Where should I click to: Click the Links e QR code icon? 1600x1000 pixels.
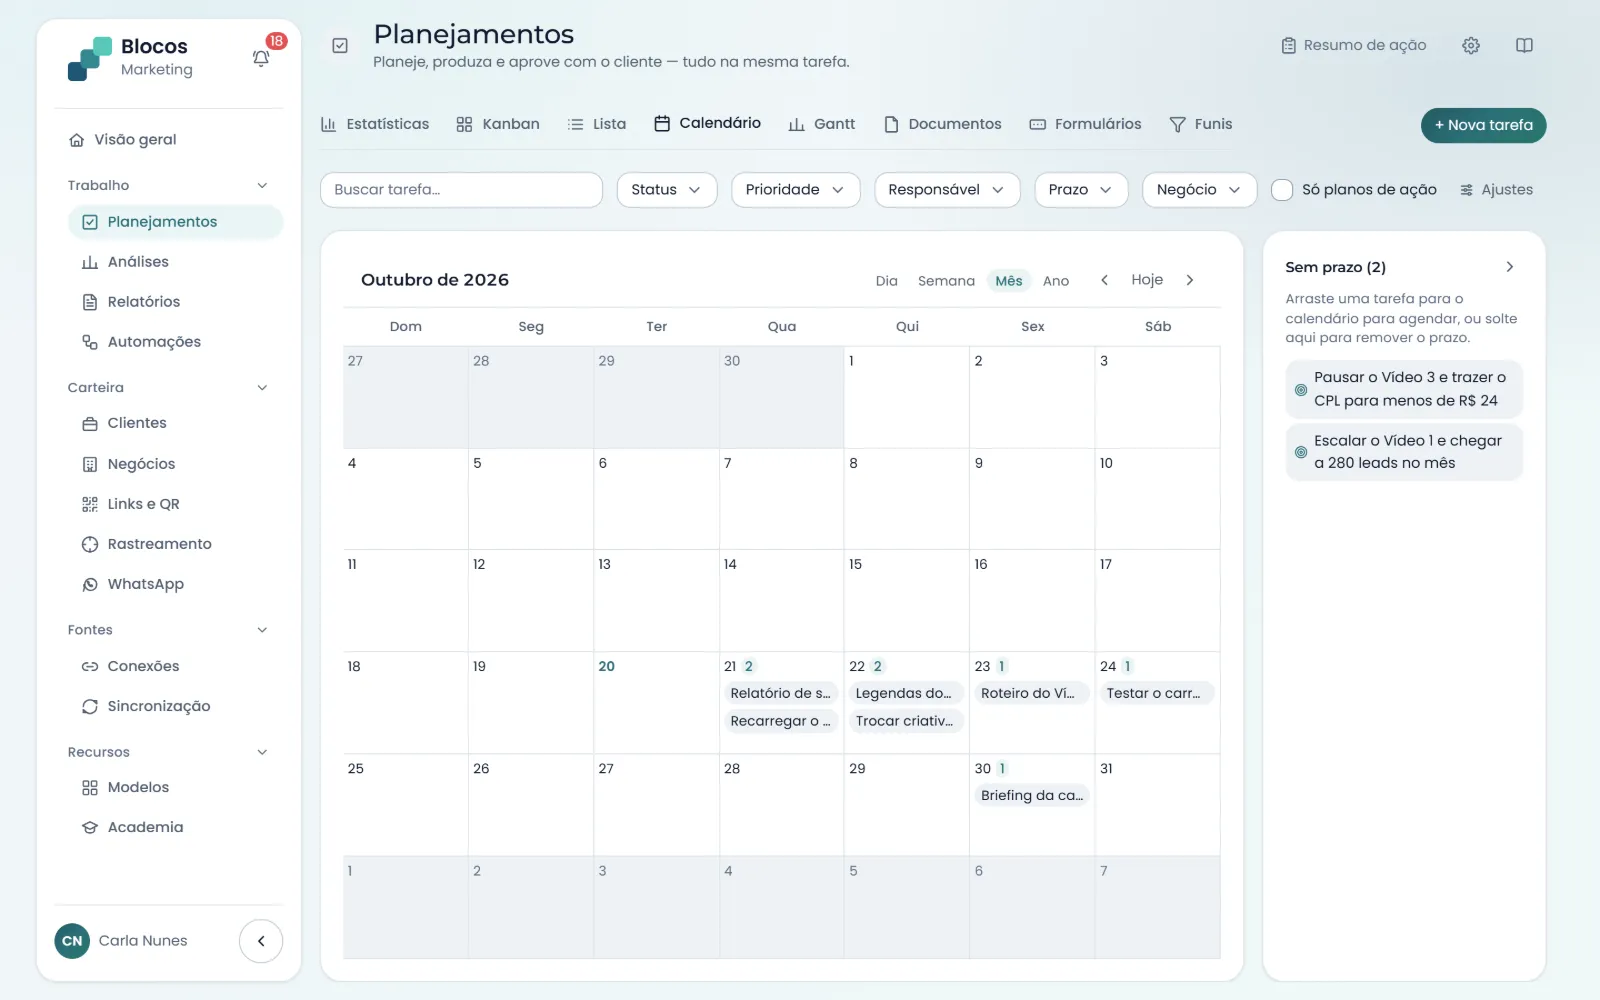90,504
